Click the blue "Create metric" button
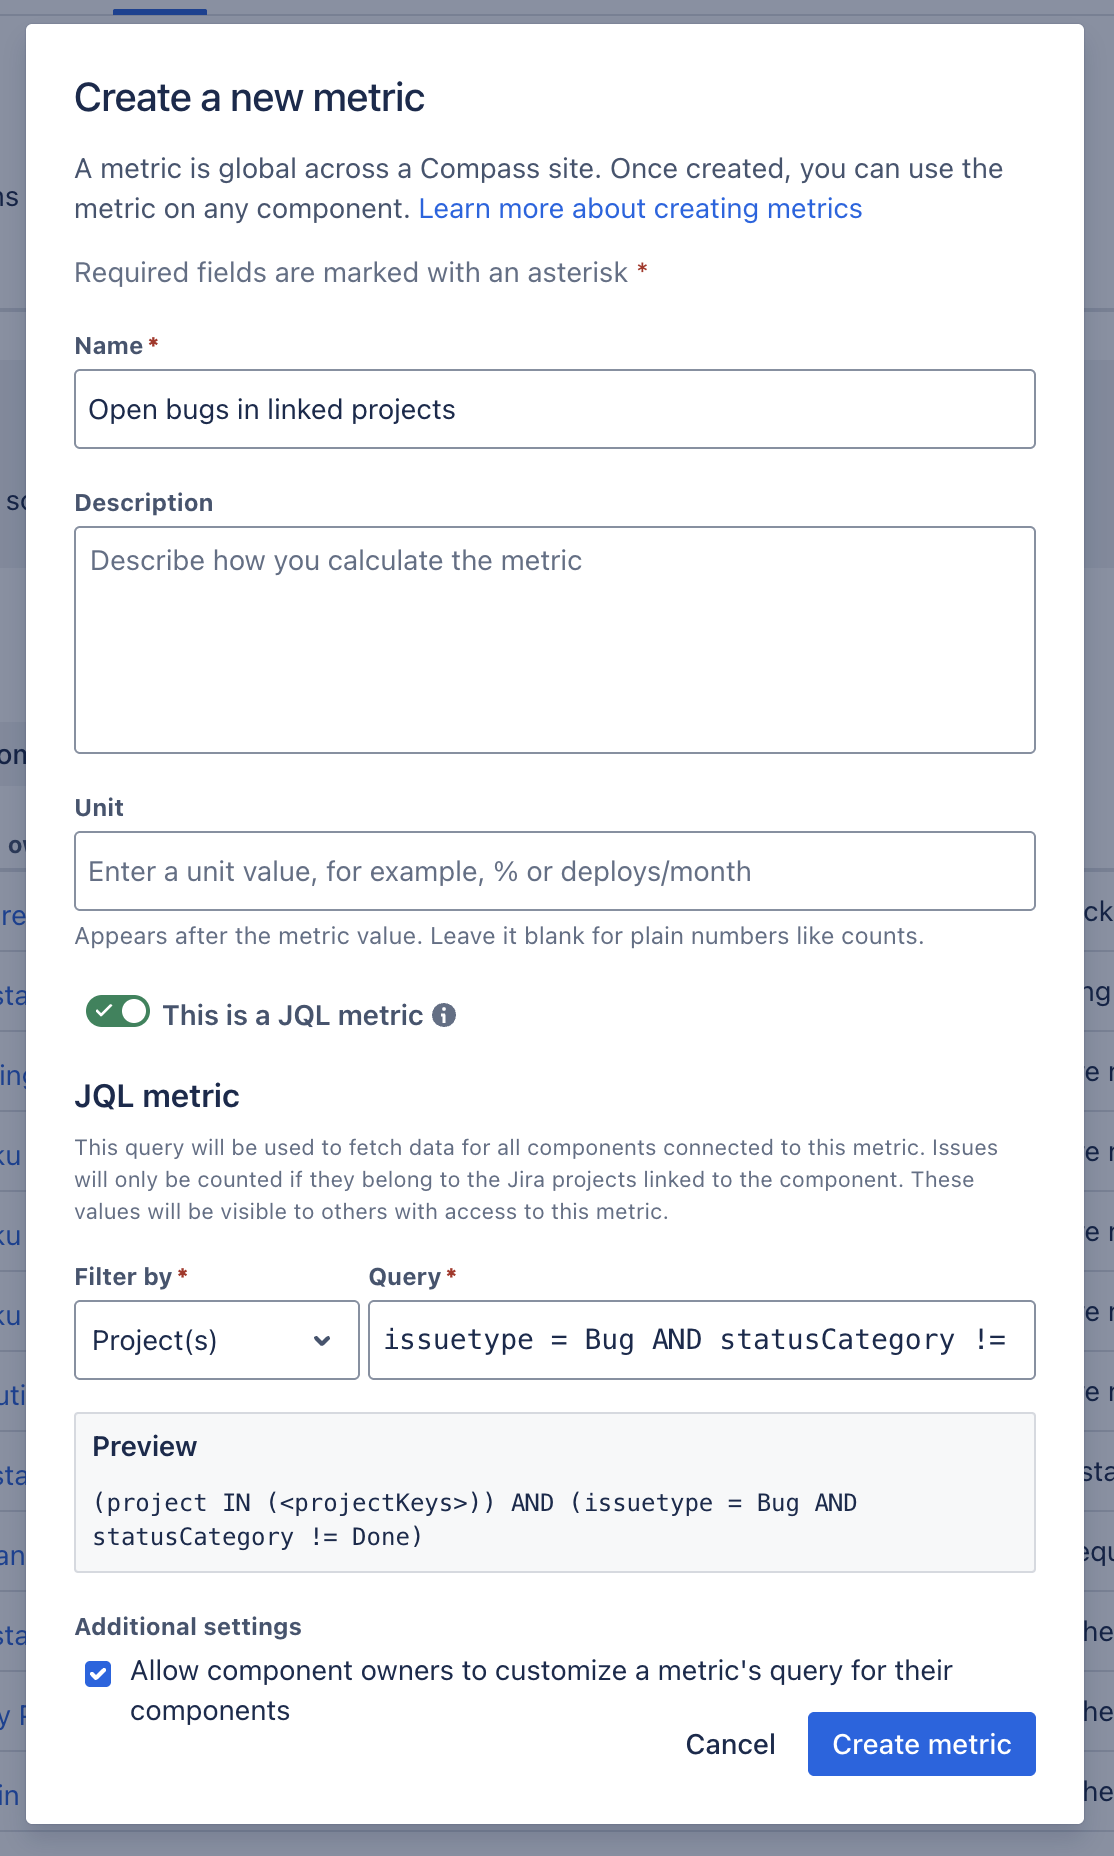1114x1856 pixels. (x=920, y=1743)
